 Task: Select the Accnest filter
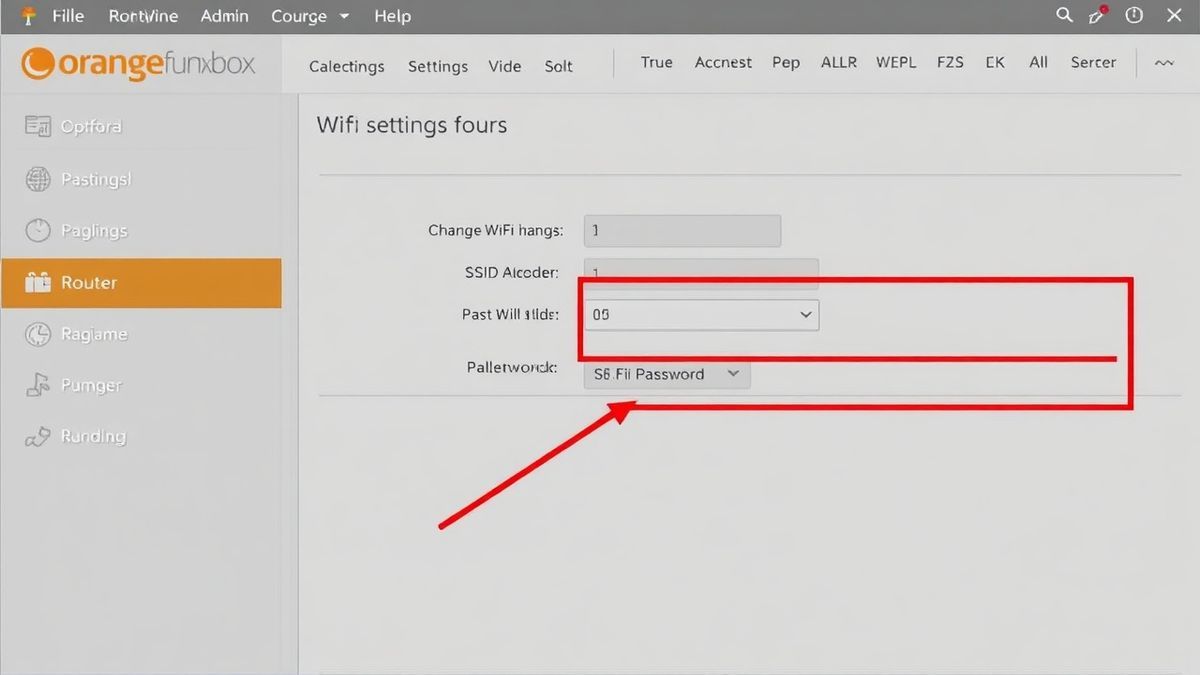[723, 62]
